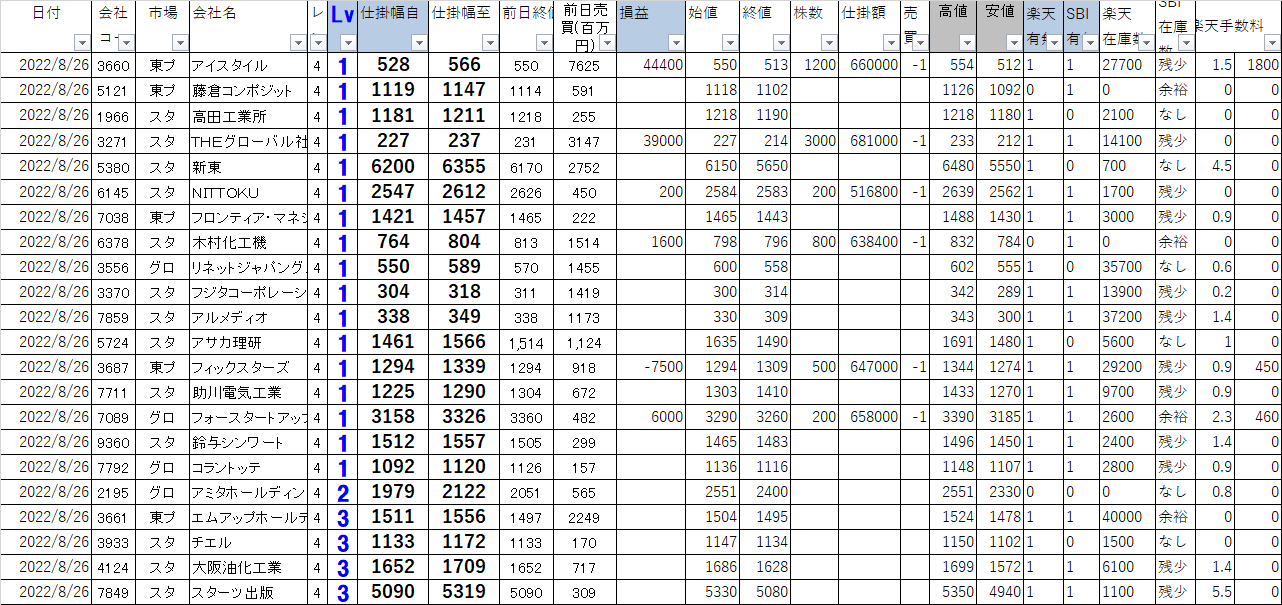
Task: Open the 楽天有無 column filter dropdown
Action: click(1054, 43)
